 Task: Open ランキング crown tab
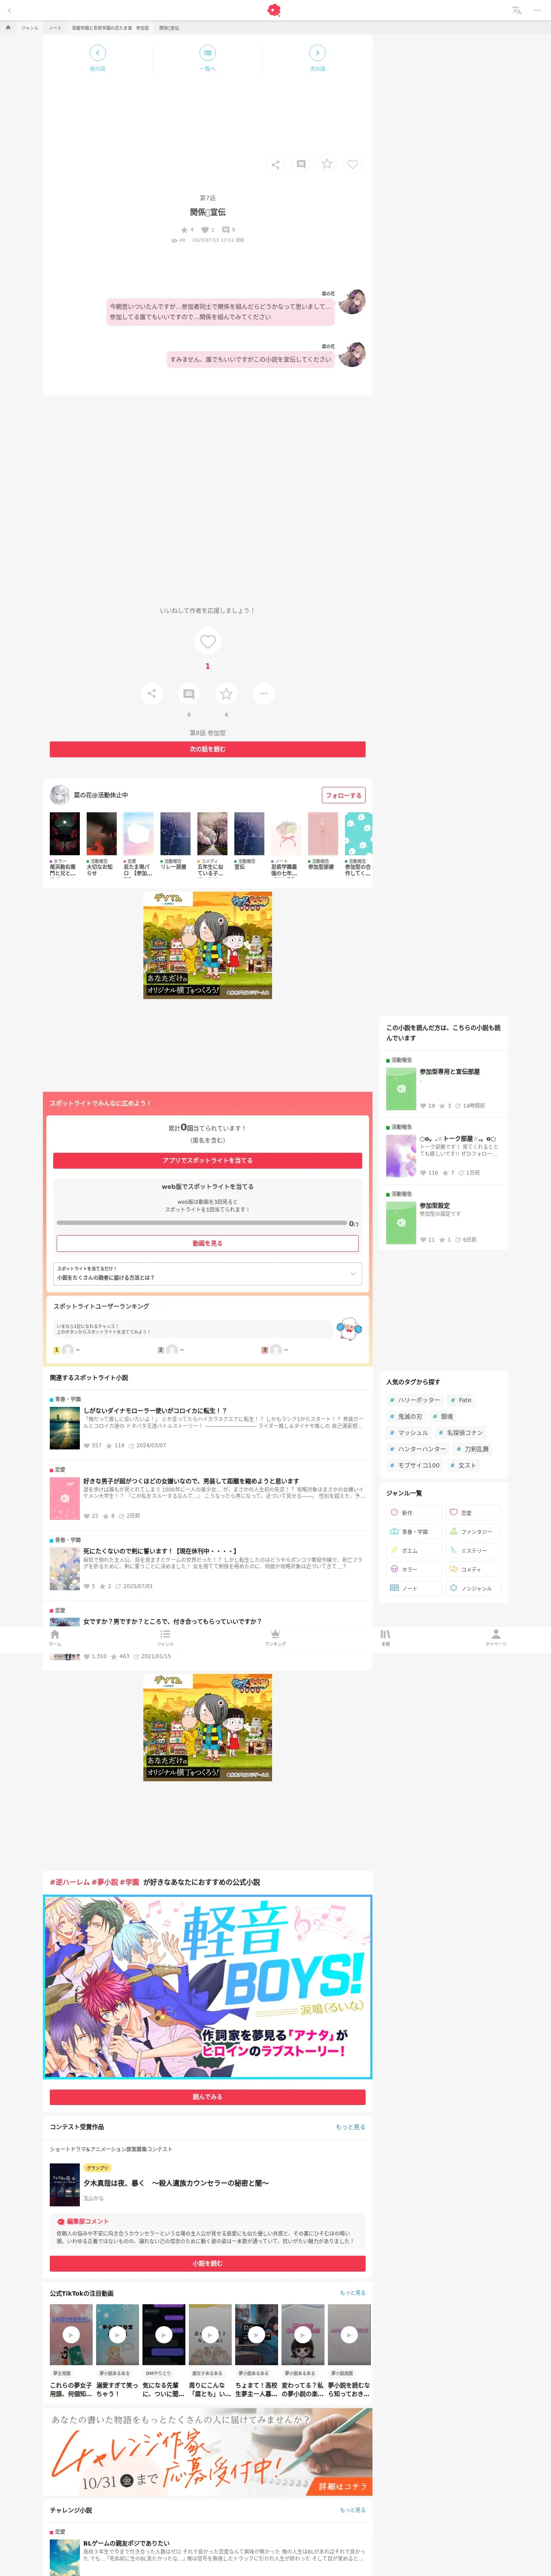[275, 1637]
